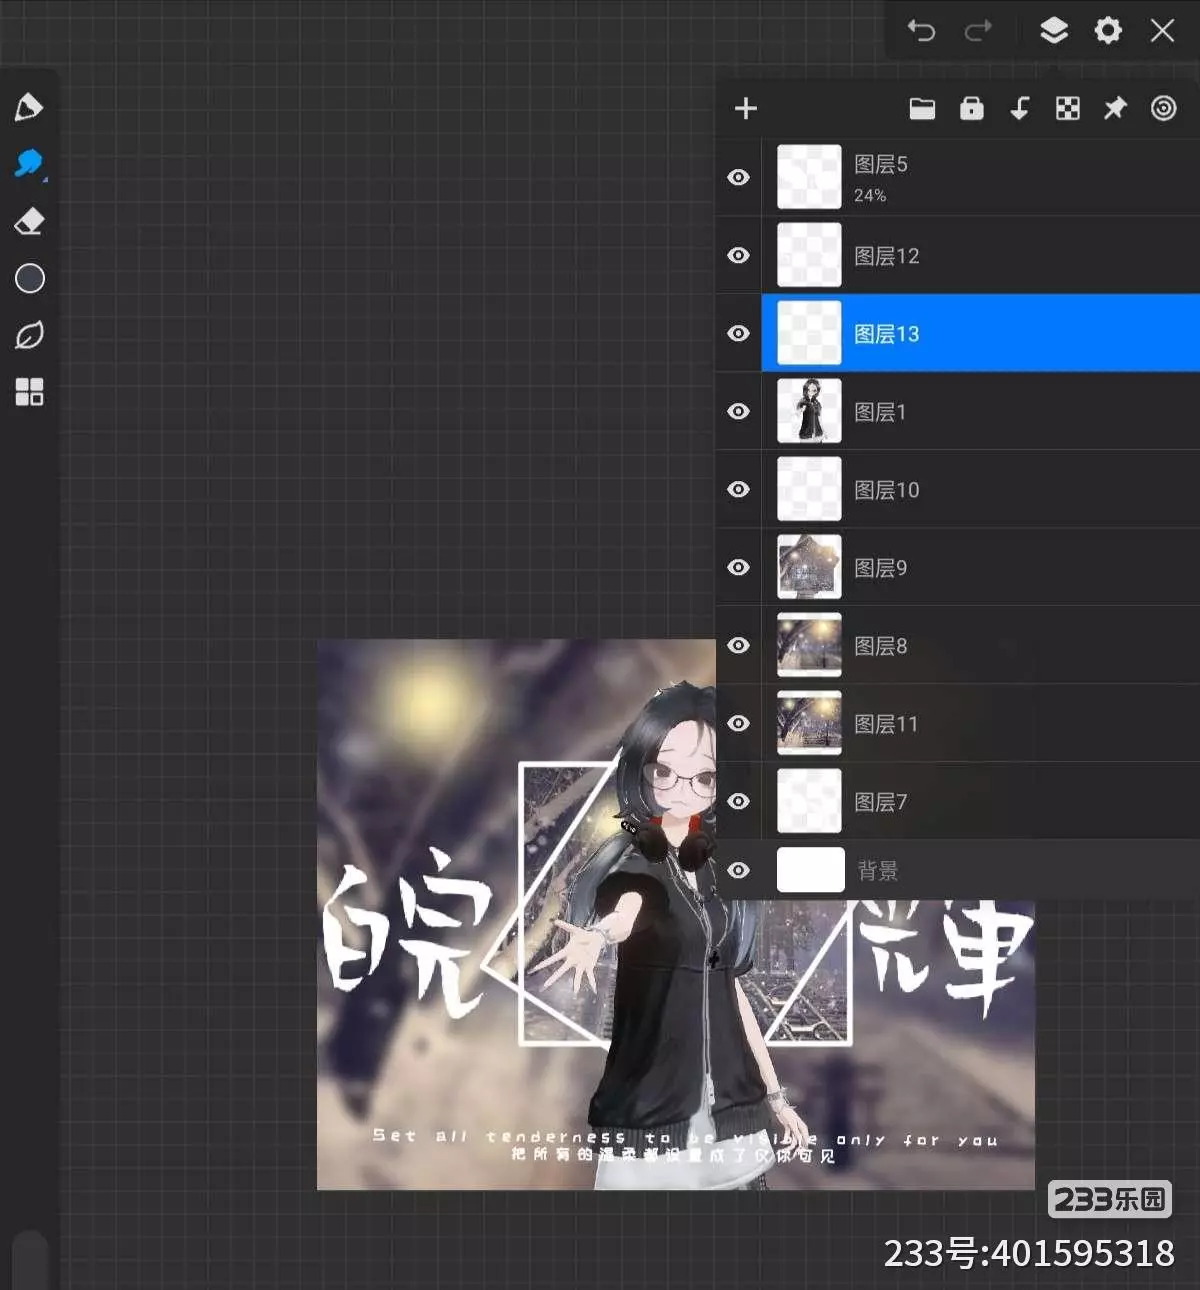The height and width of the screenshot is (1290, 1200).
Task: Hide 图层9 layer
Action: pos(738,567)
